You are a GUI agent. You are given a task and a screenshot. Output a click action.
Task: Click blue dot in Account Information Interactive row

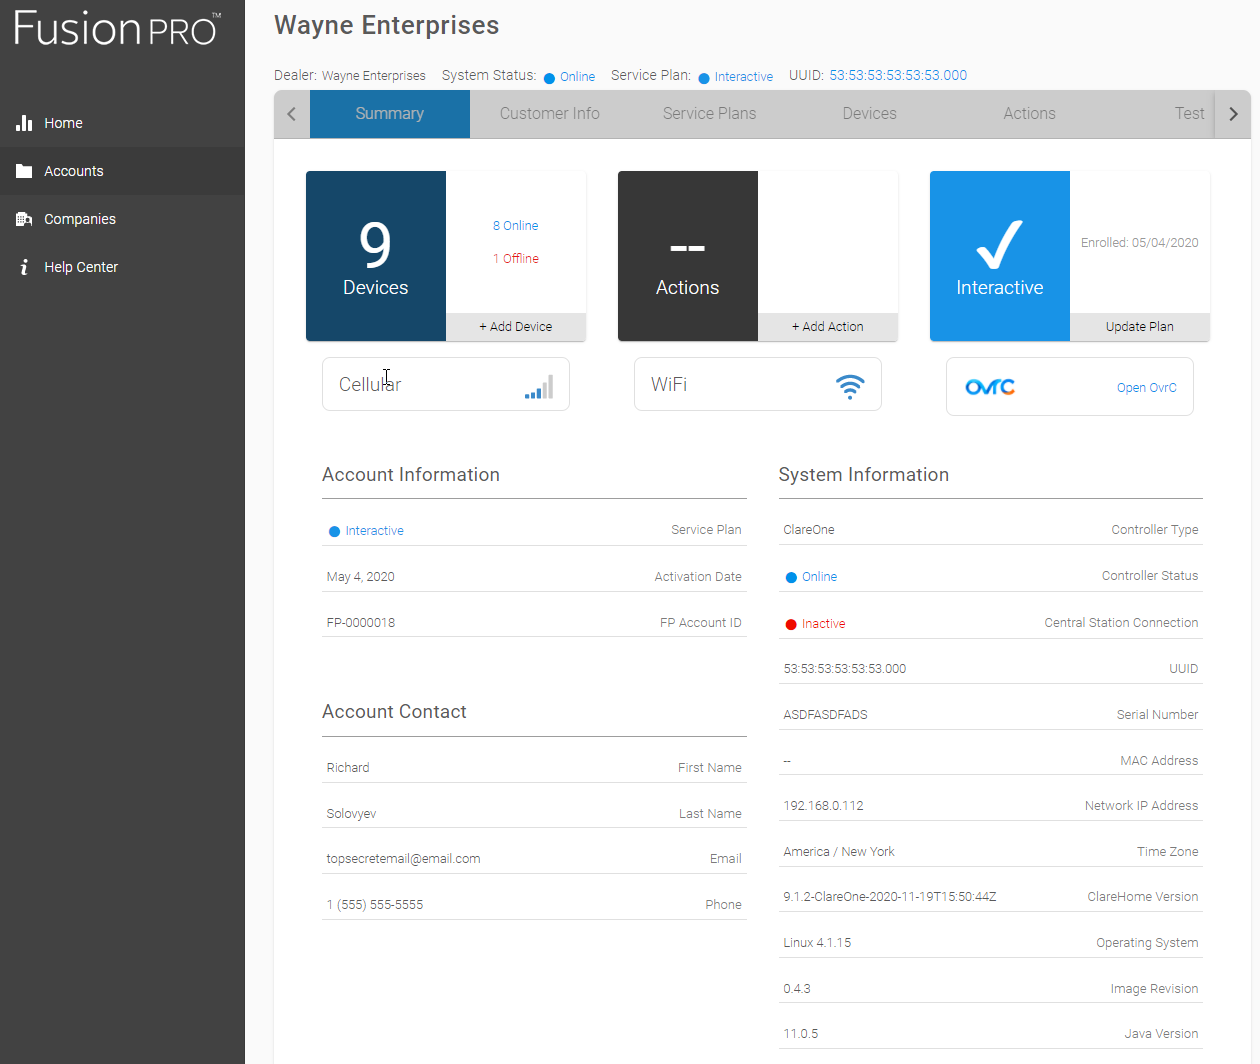click(334, 531)
